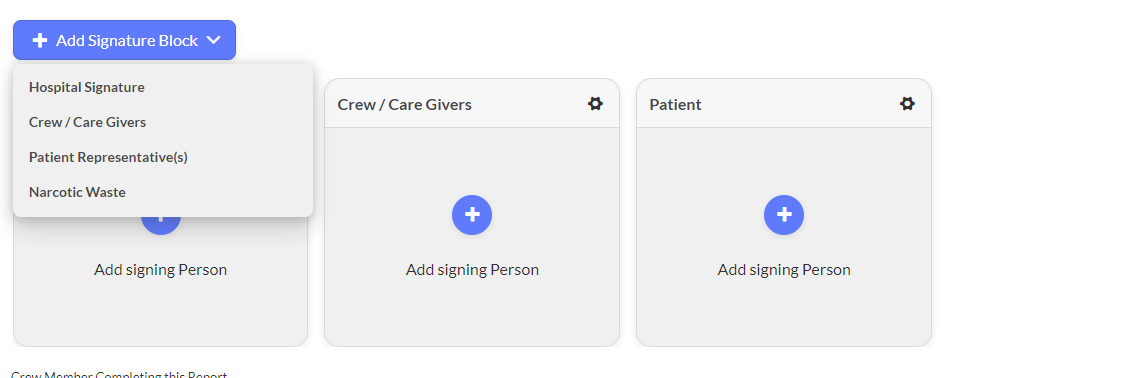Click the Add Signature Block button label
Viewport: 1146px width, 378px height.
[127, 41]
